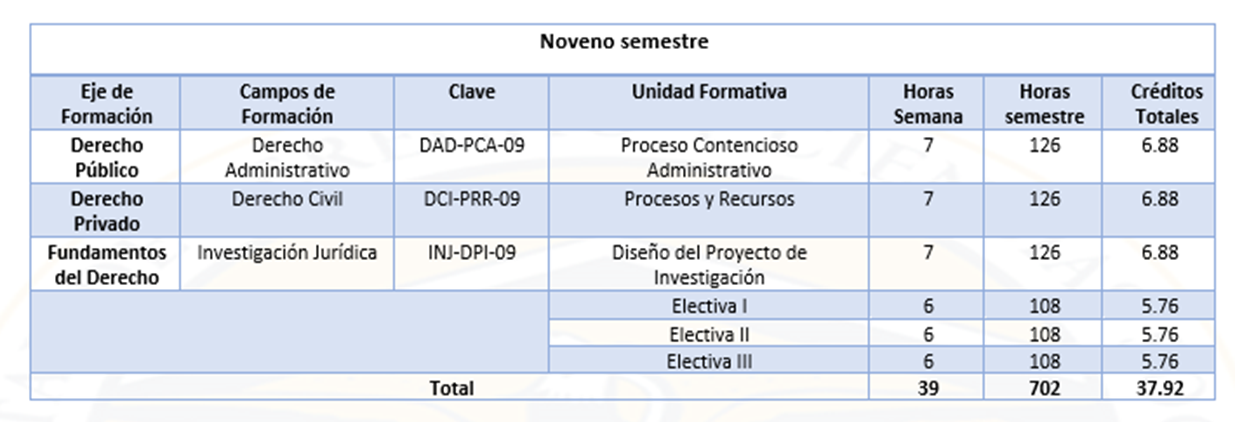The height and width of the screenshot is (422, 1235).
Task: Click the 'Horas semestre' column header
Action: pos(1045,103)
